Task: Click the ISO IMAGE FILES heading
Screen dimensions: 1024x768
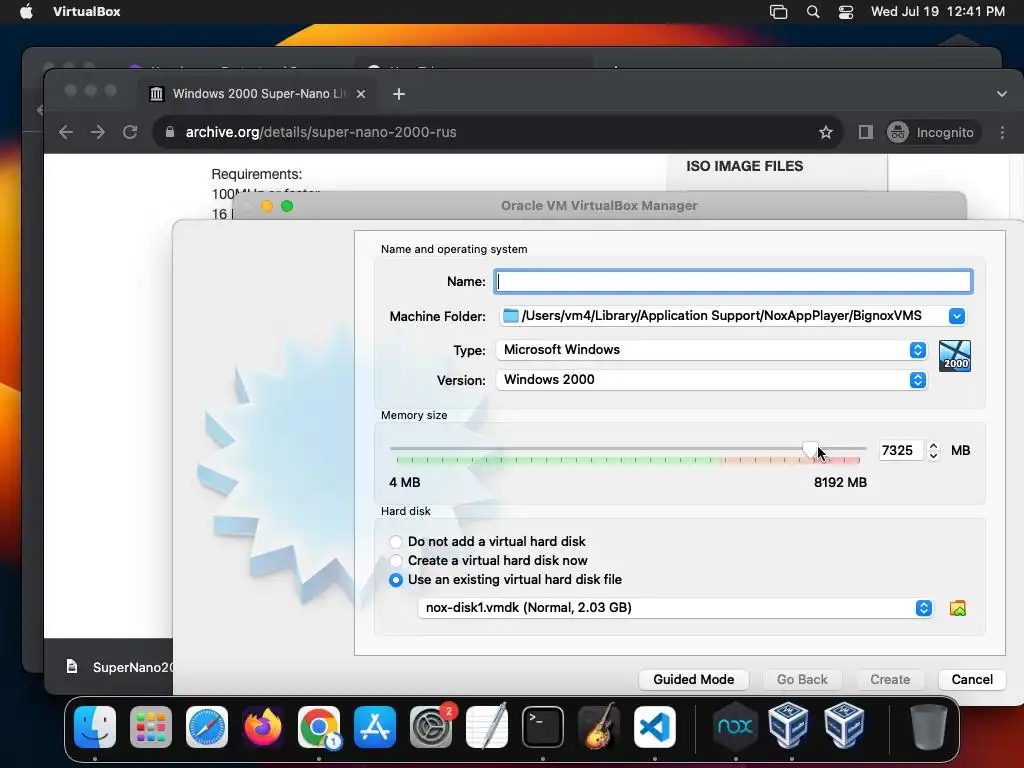Action: pos(744,166)
